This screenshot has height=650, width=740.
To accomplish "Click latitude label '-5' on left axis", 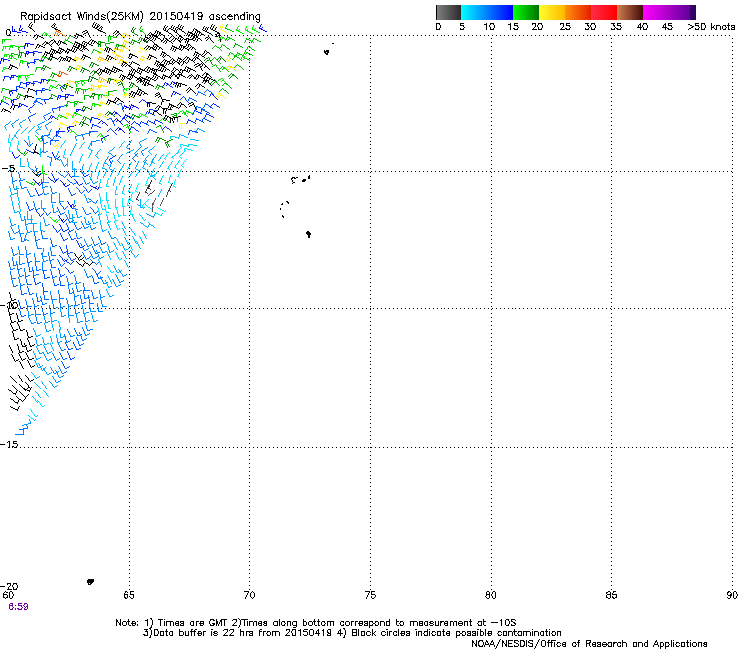I will [8, 169].
